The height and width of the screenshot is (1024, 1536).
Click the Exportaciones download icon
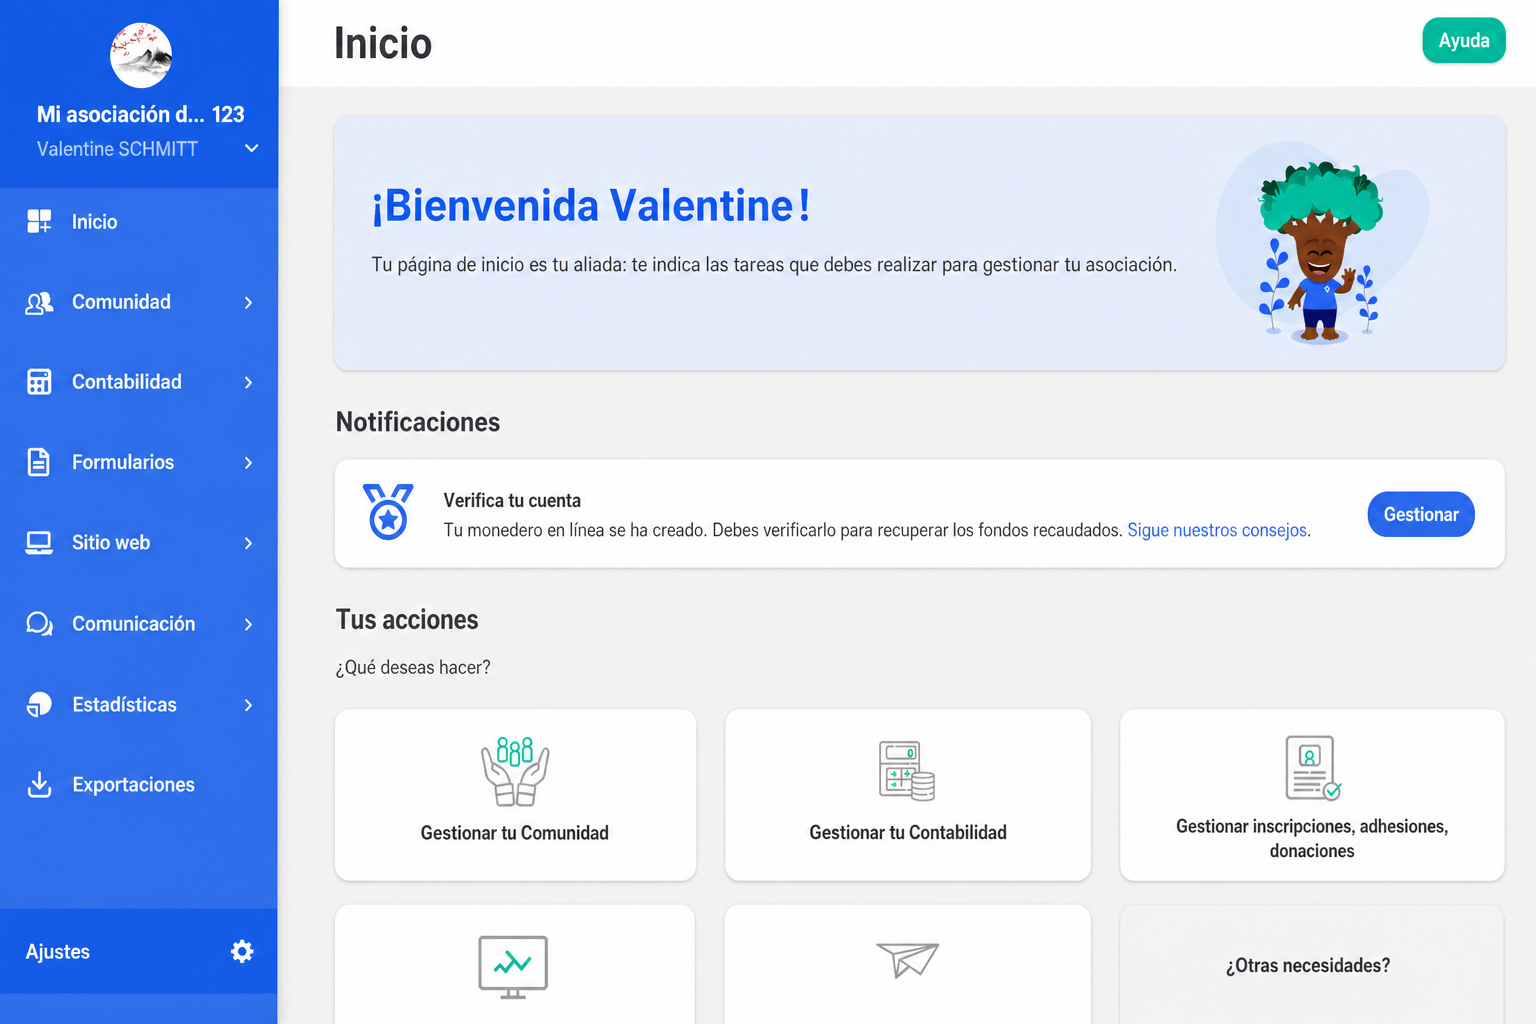[39, 785]
